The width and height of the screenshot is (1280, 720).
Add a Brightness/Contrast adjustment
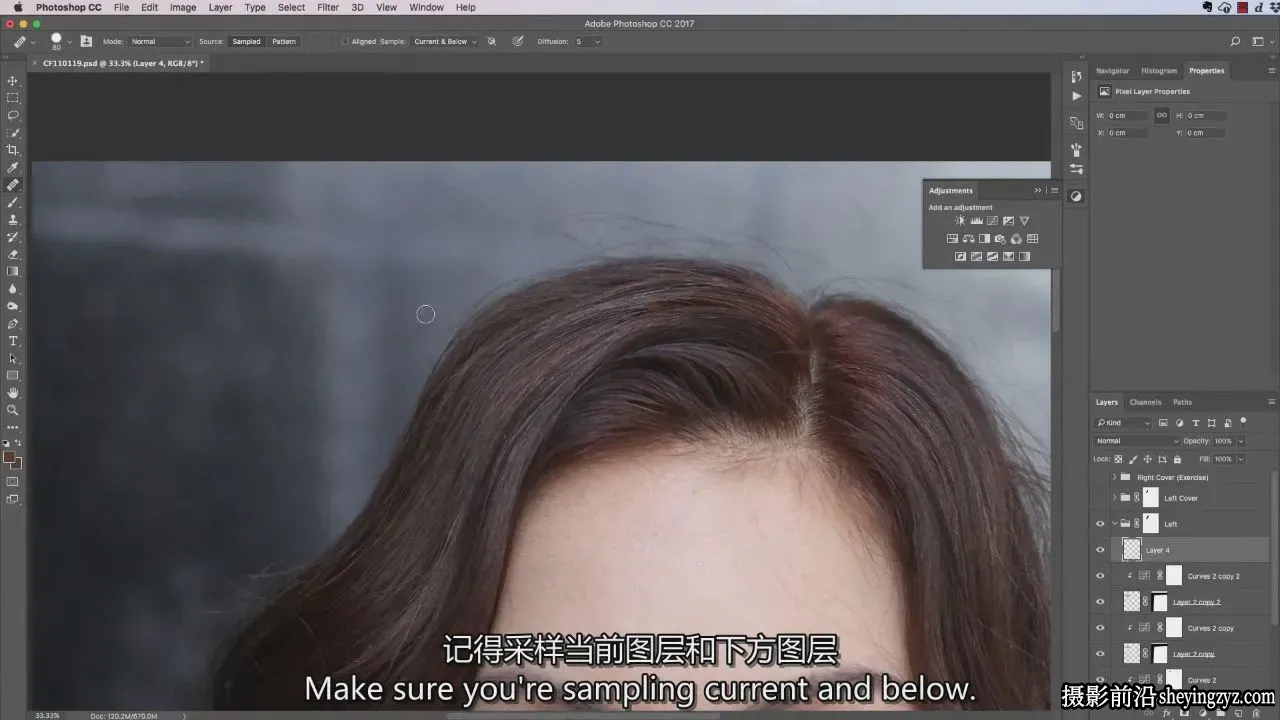tap(960, 221)
